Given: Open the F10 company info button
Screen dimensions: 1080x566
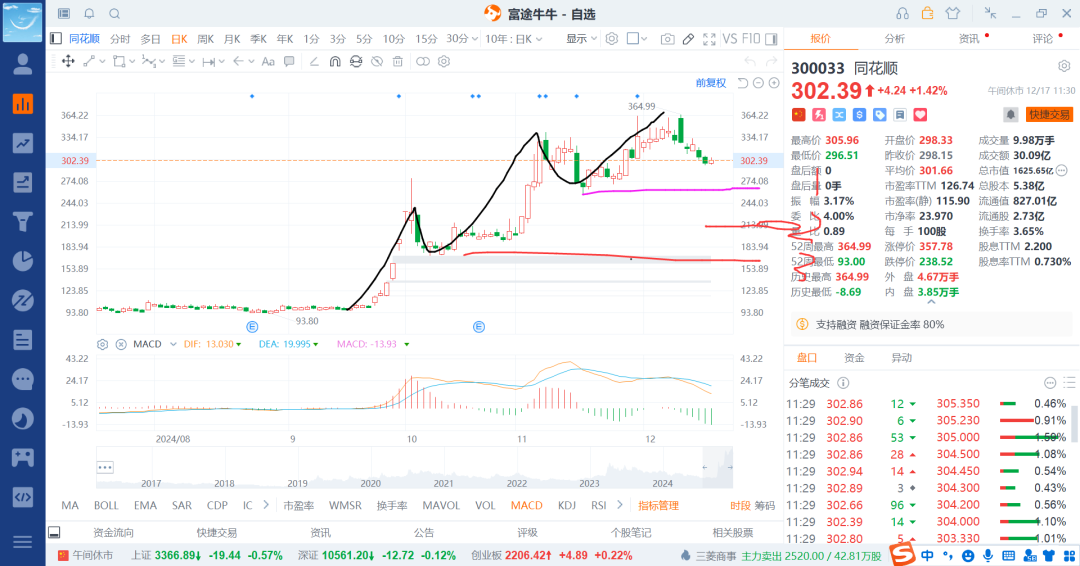Looking at the screenshot, I should click(x=751, y=39).
